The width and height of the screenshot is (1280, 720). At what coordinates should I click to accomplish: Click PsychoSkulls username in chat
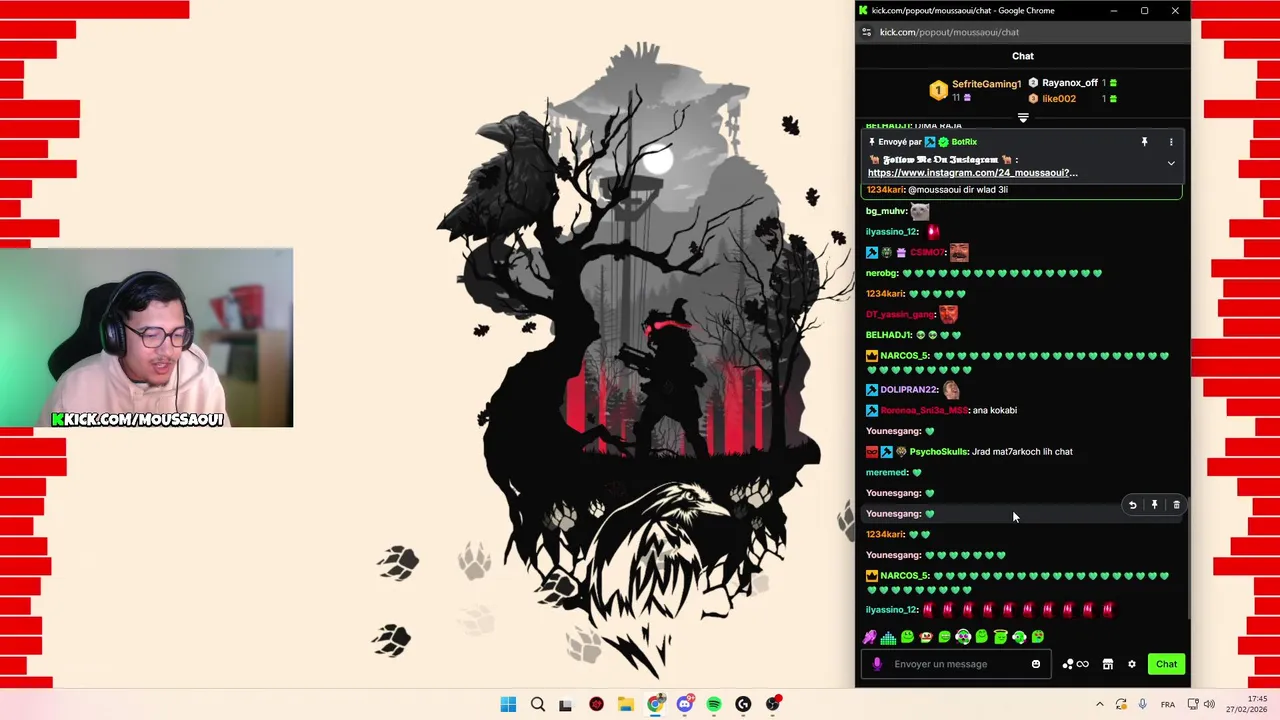(939, 452)
